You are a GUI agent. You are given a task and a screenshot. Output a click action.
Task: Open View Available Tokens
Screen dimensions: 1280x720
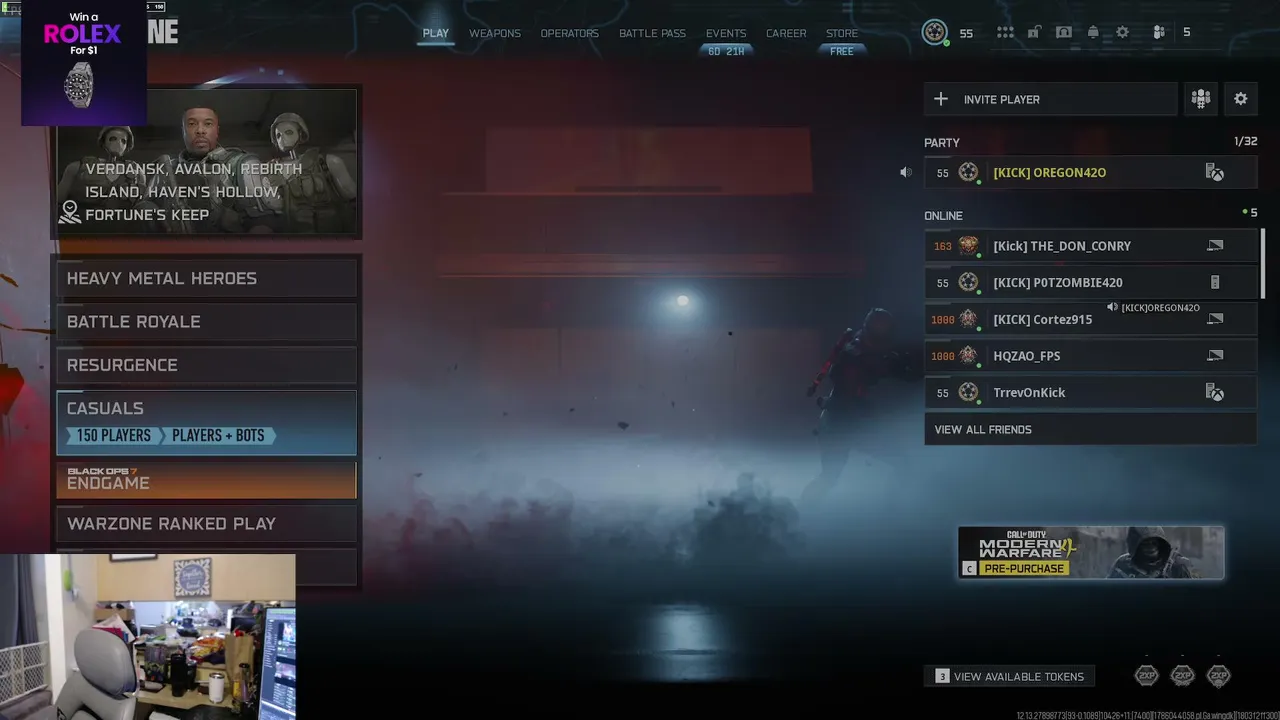1009,677
